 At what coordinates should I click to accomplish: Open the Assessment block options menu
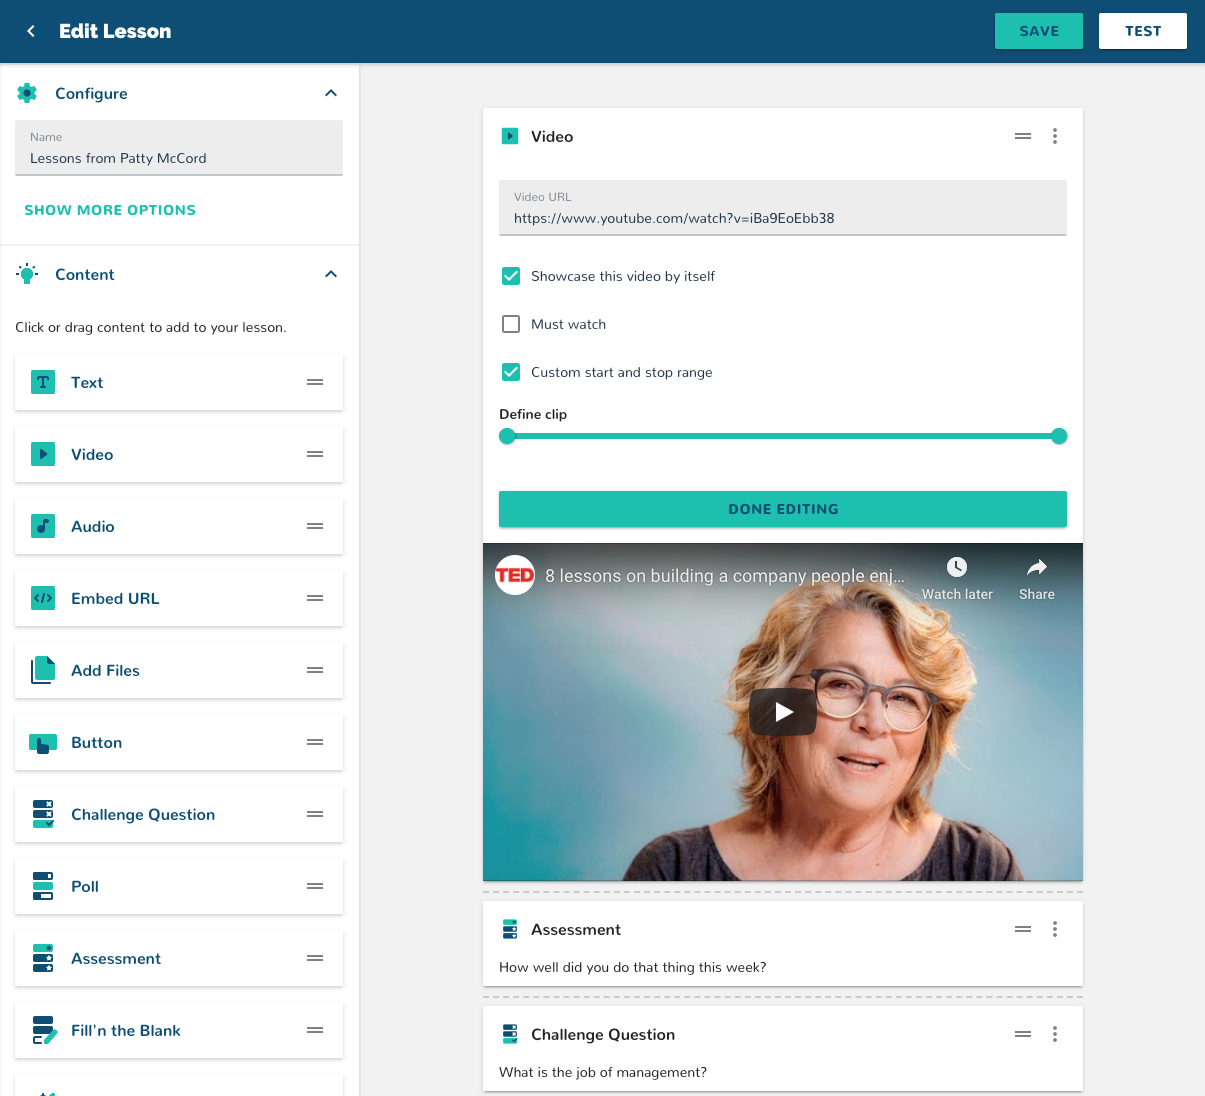(x=1055, y=929)
